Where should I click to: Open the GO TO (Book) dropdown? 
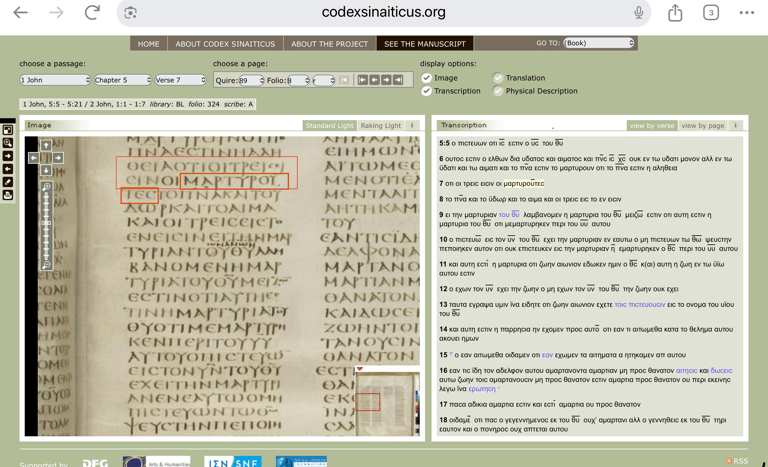599,43
